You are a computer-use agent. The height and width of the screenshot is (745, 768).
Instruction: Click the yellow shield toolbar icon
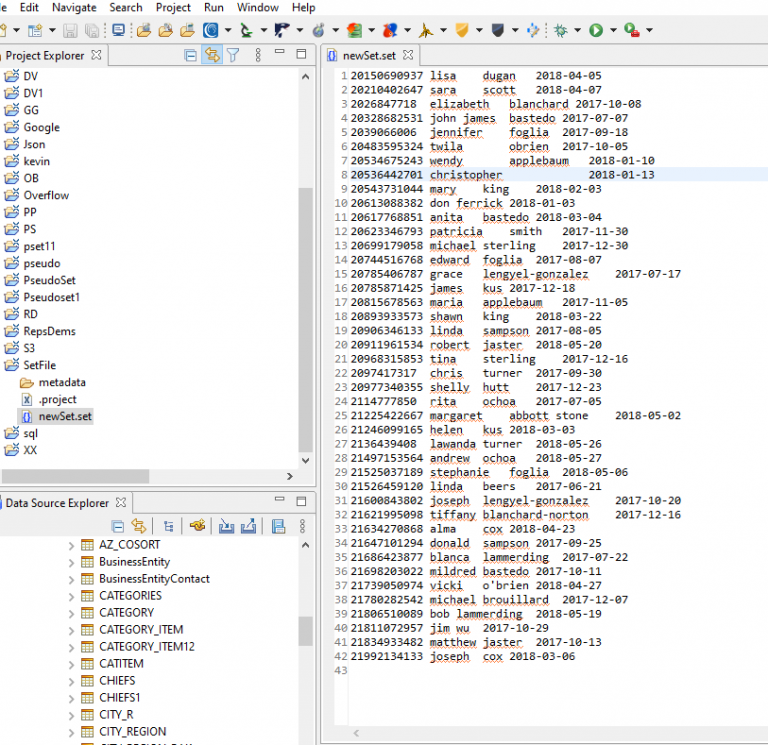tap(461, 30)
